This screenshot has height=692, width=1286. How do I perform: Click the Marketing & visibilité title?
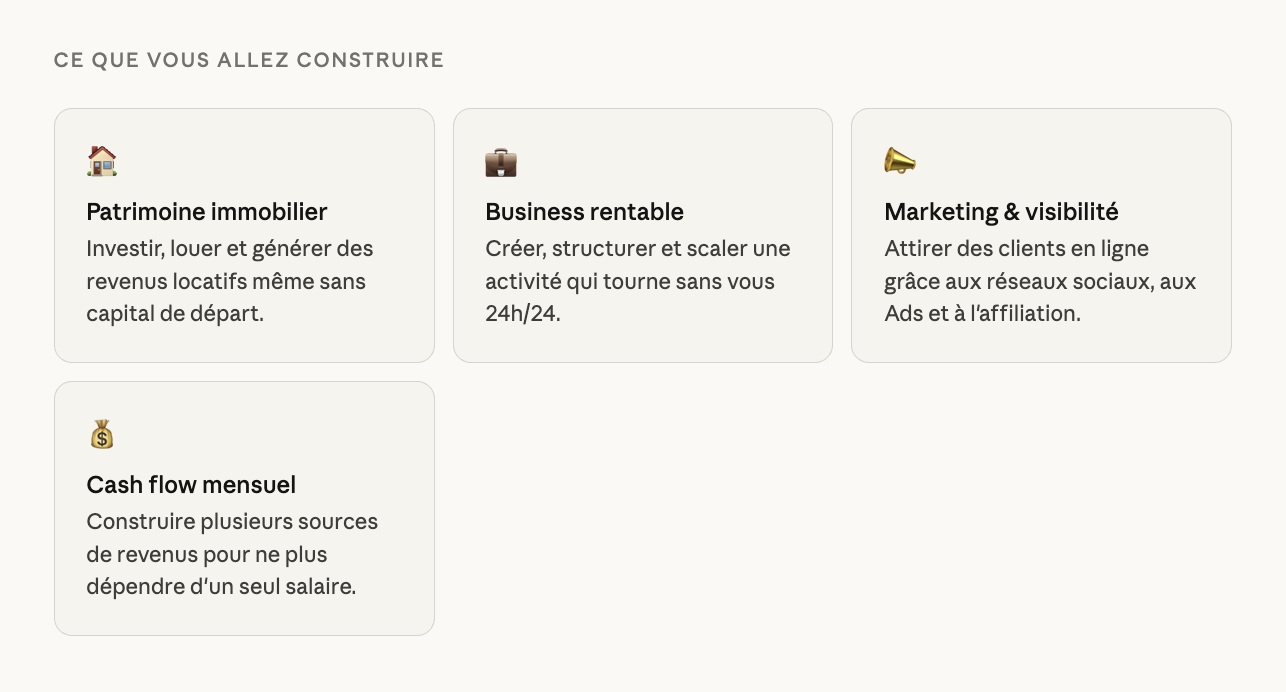click(x=1001, y=212)
